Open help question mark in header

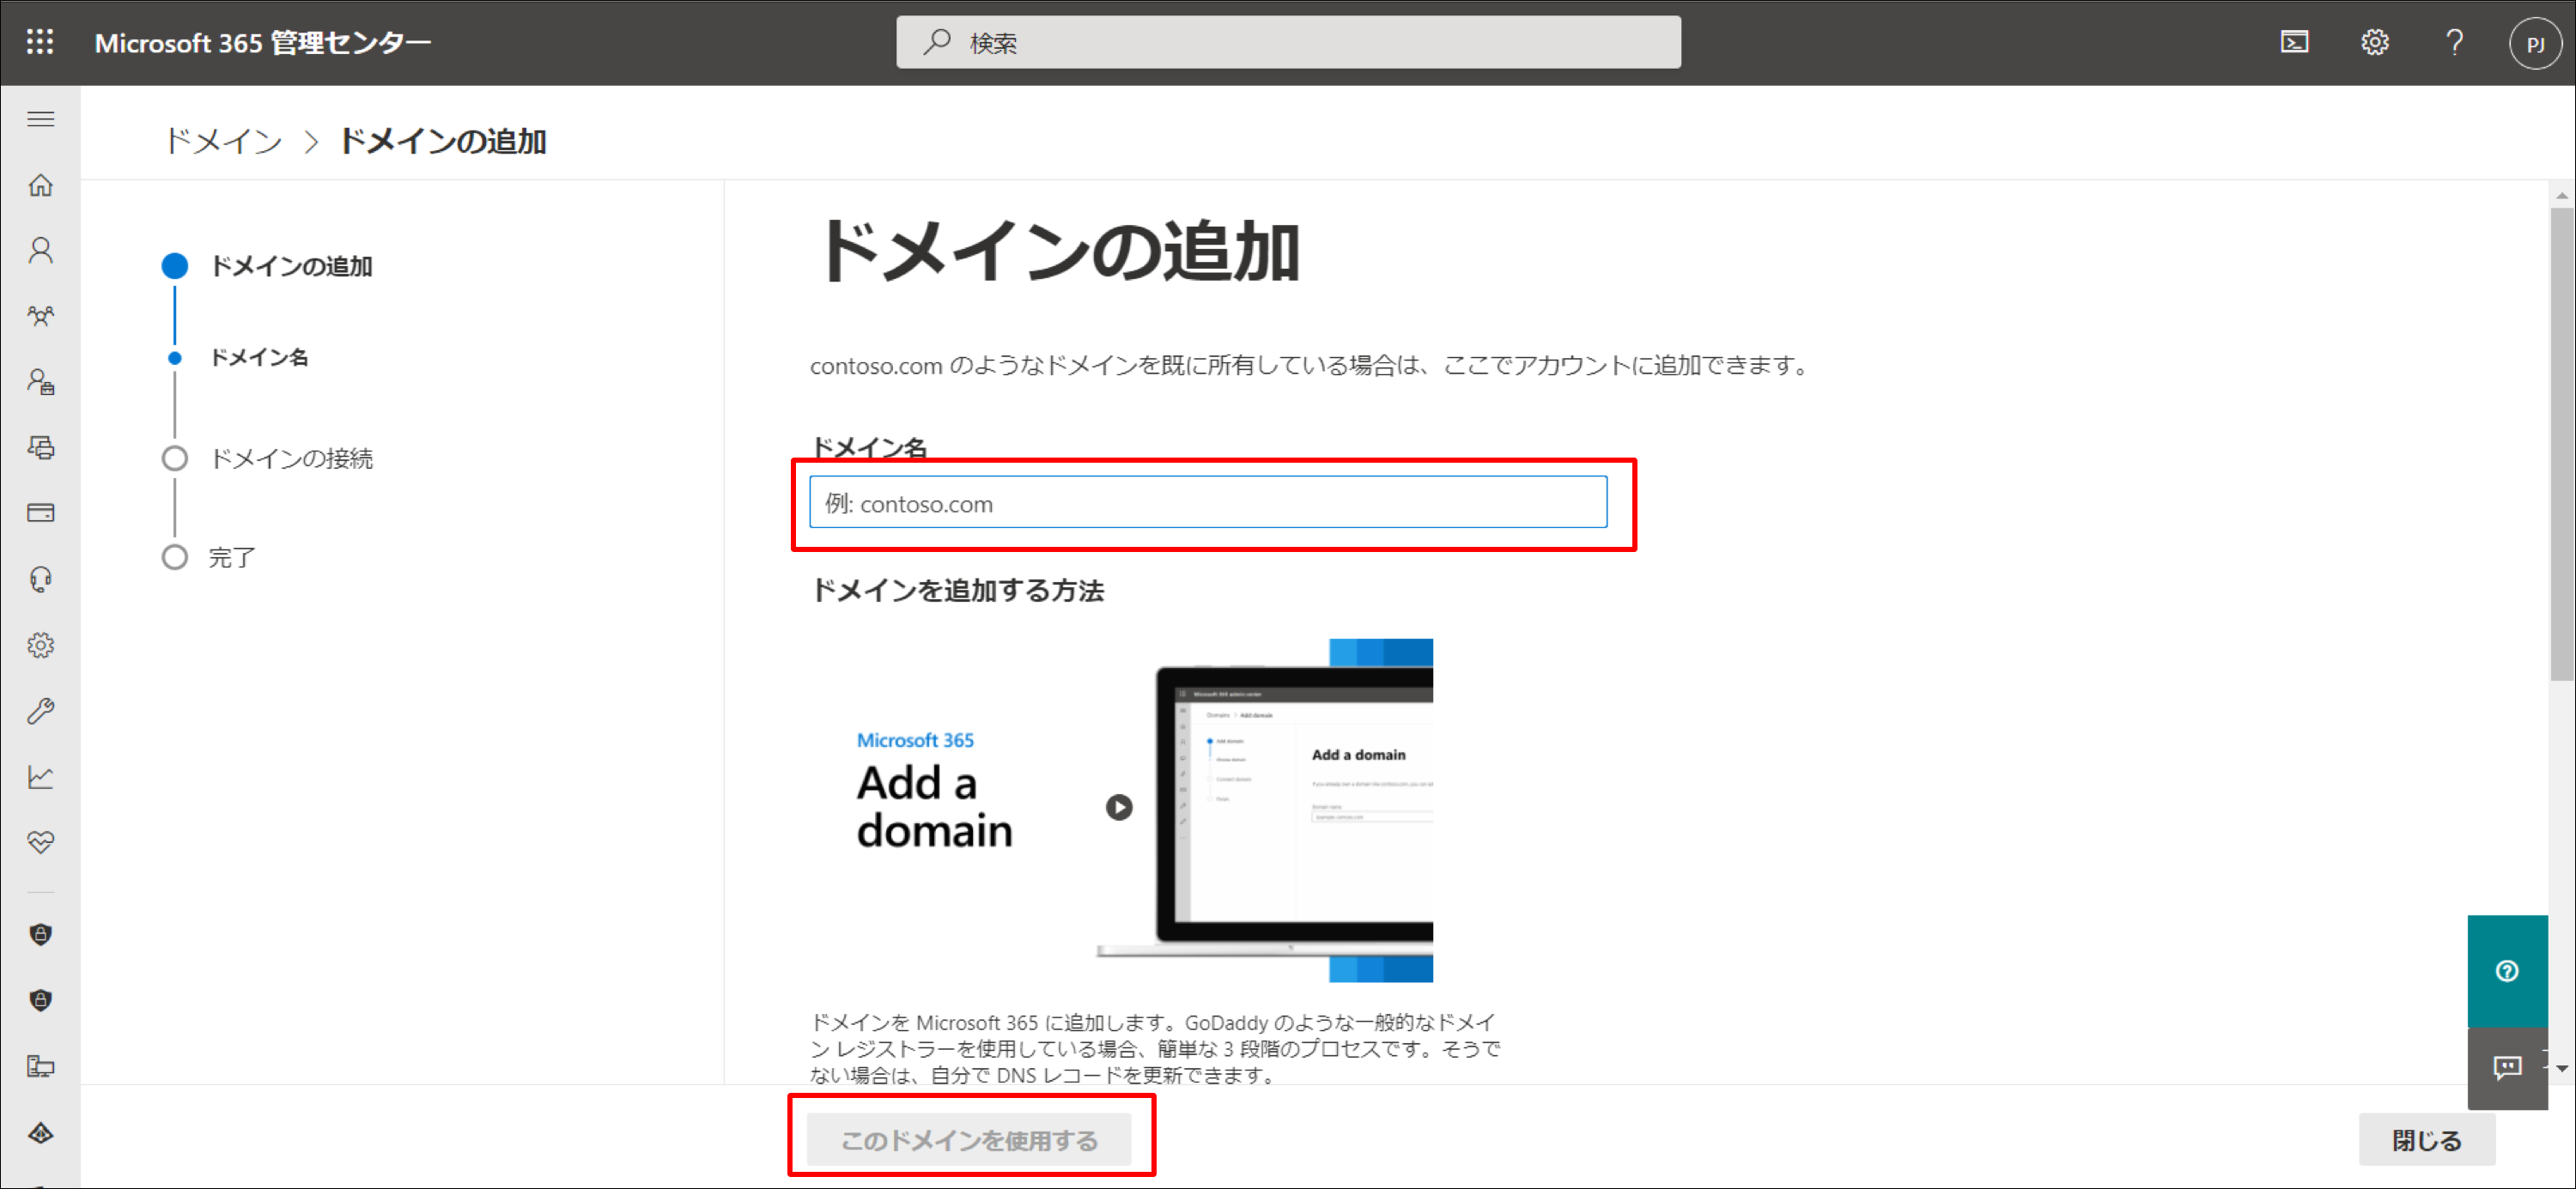(x=2454, y=42)
